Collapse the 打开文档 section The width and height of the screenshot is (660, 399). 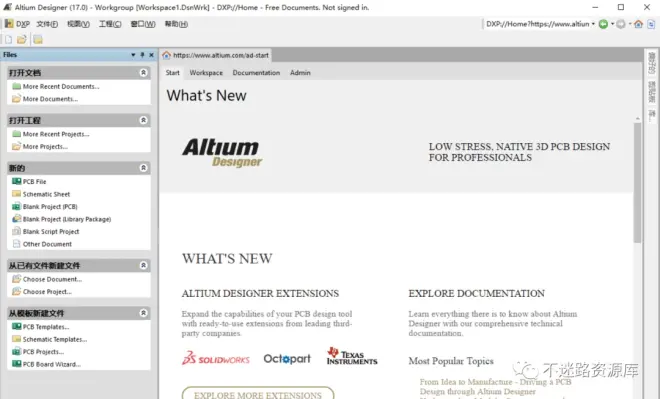(x=143, y=72)
